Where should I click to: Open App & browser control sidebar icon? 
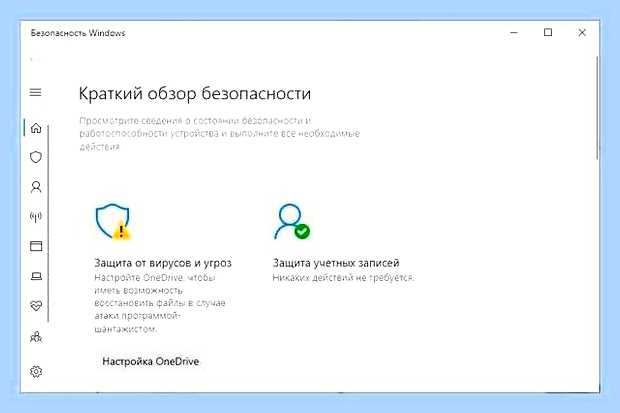coord(36,246)
